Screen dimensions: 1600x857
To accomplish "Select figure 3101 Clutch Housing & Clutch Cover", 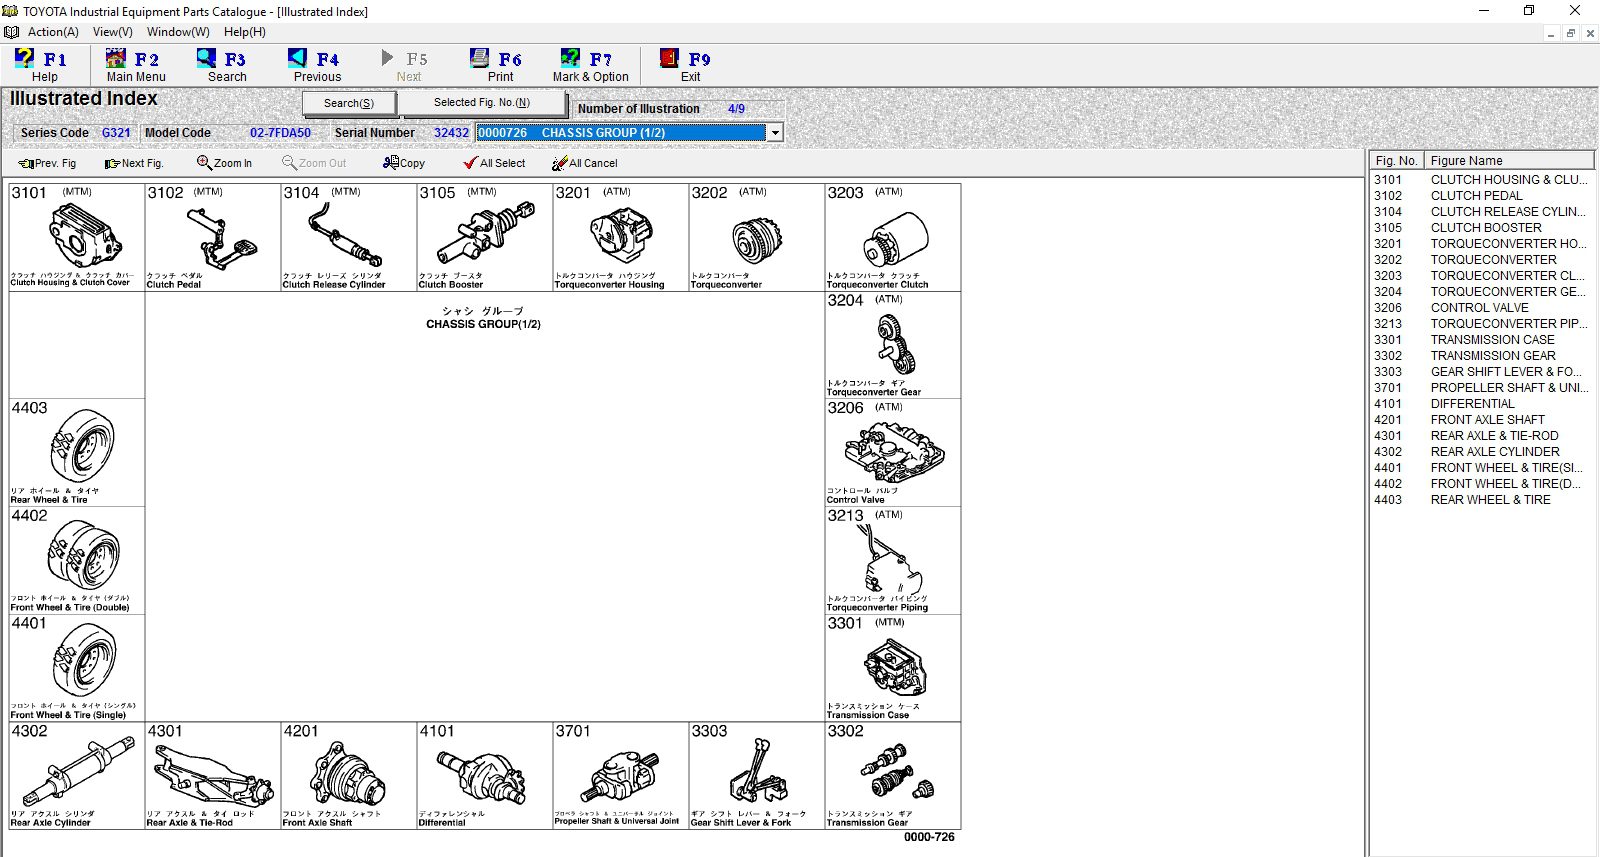I will click(x=77, y=237).
